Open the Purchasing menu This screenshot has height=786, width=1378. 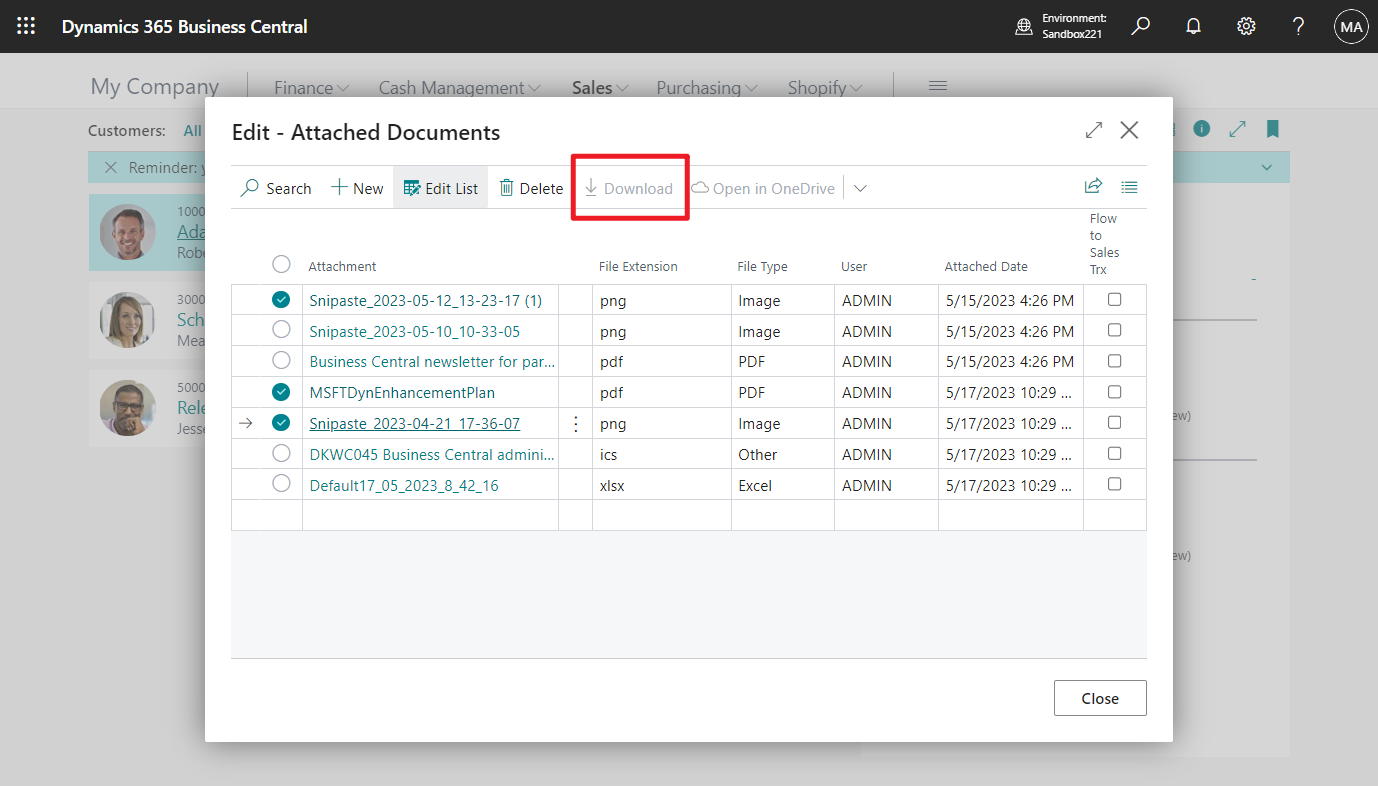pos(706,87)
